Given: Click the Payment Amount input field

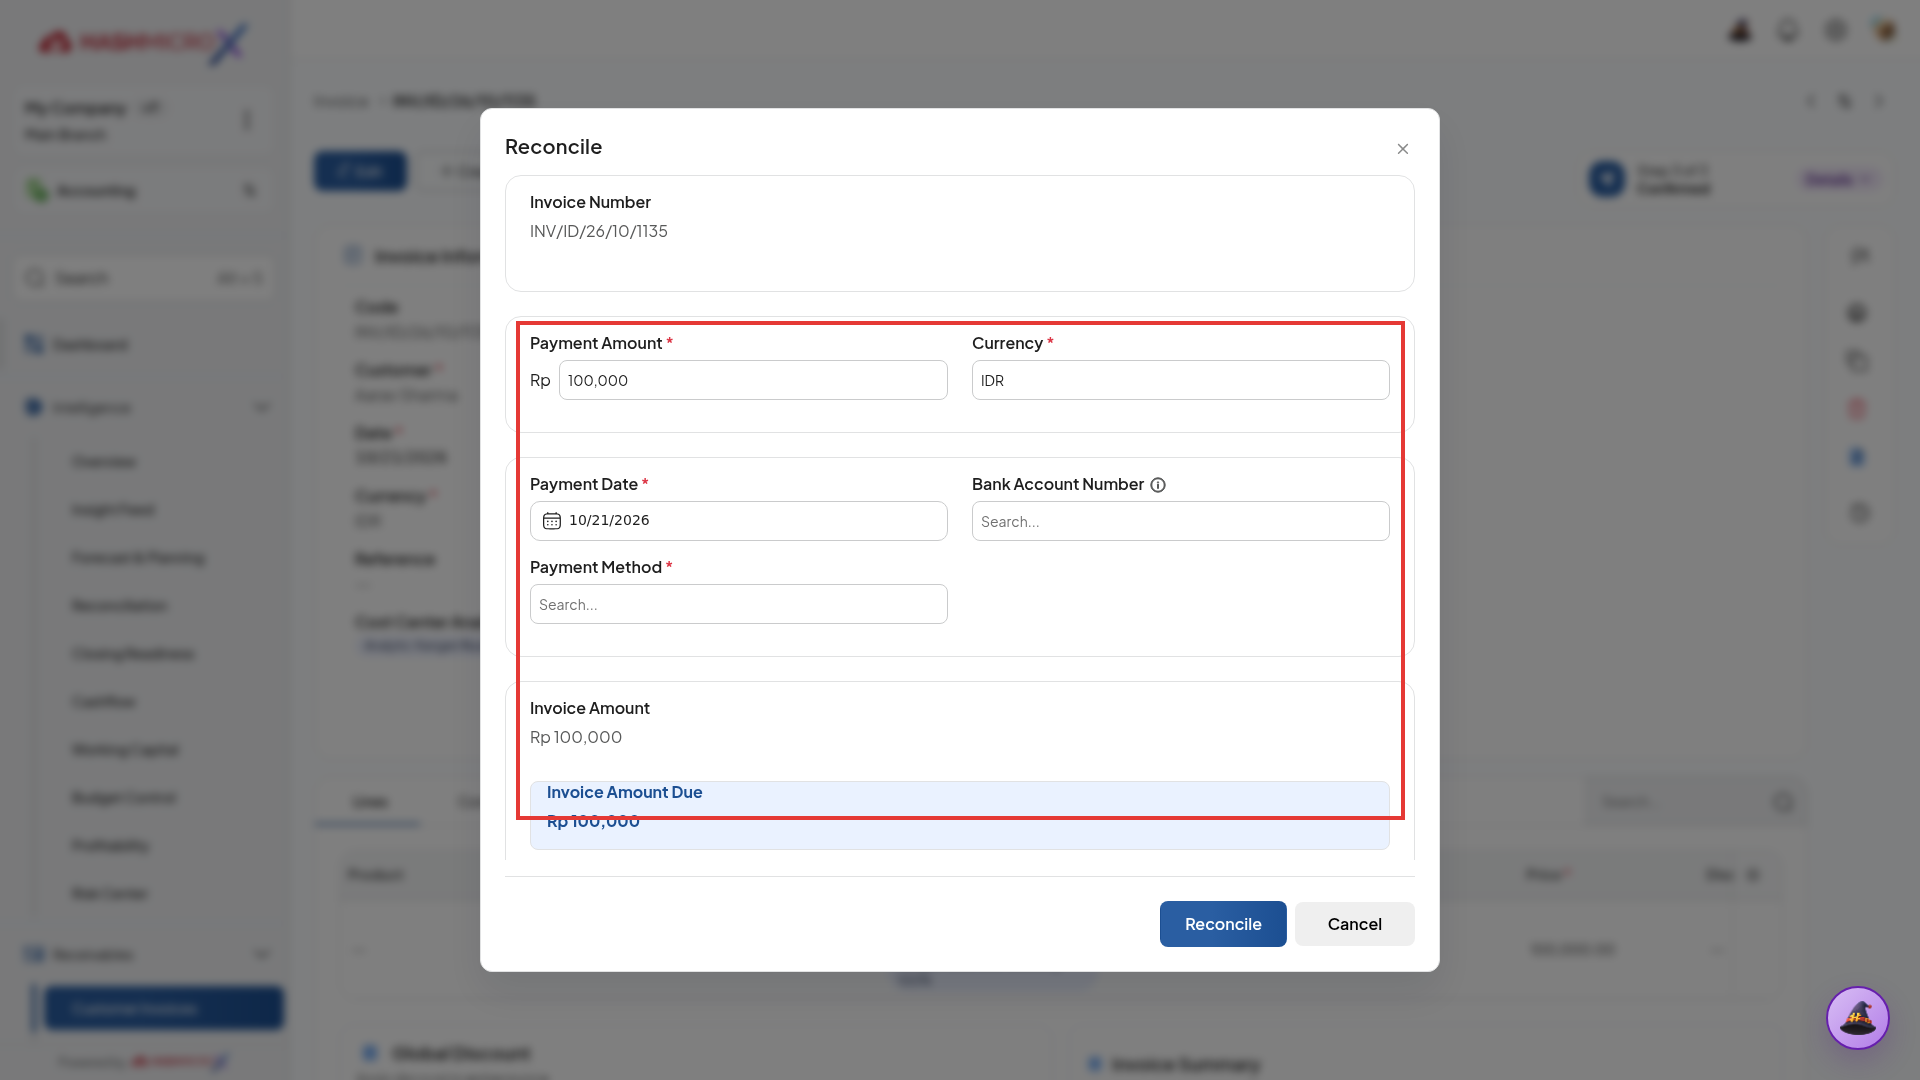Looking at the screenshot, I should 753,380.
